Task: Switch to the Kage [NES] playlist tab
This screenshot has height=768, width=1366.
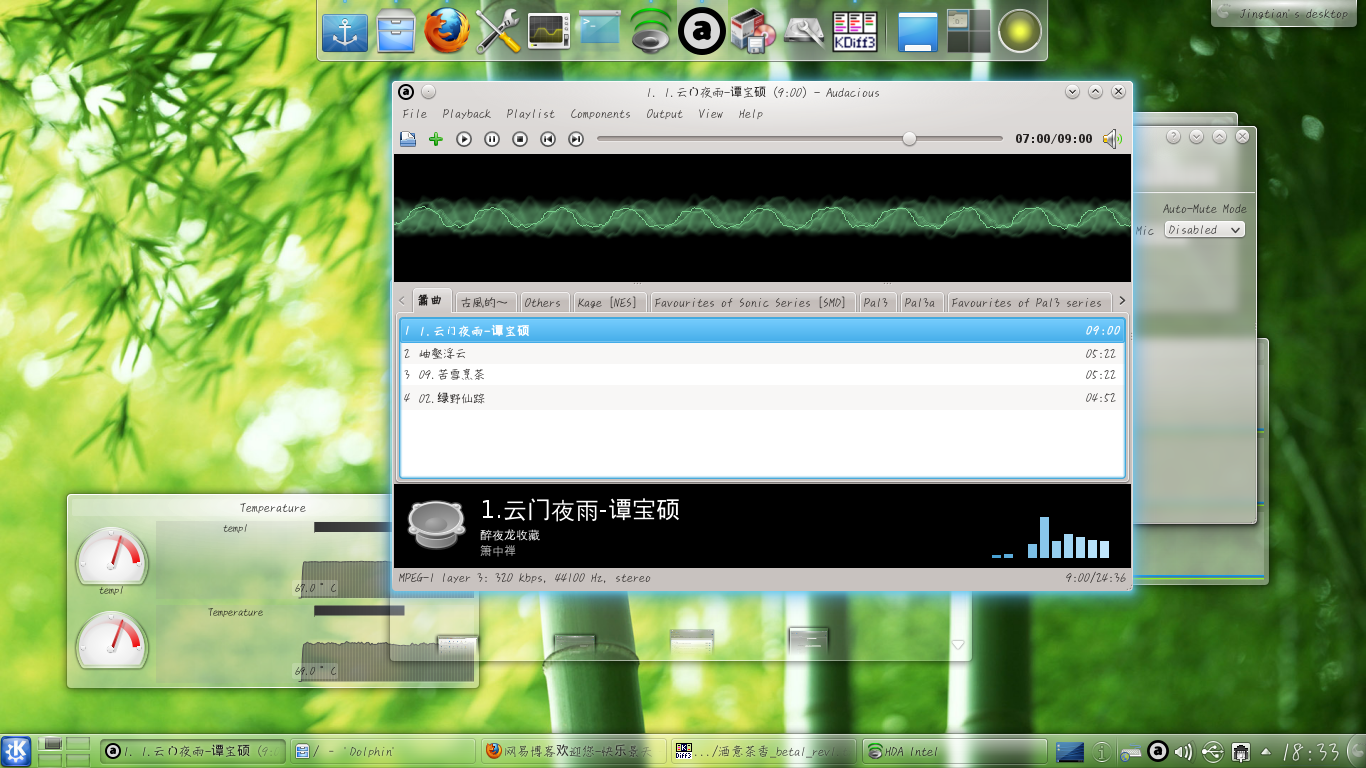Action: [x=607, y=302]
